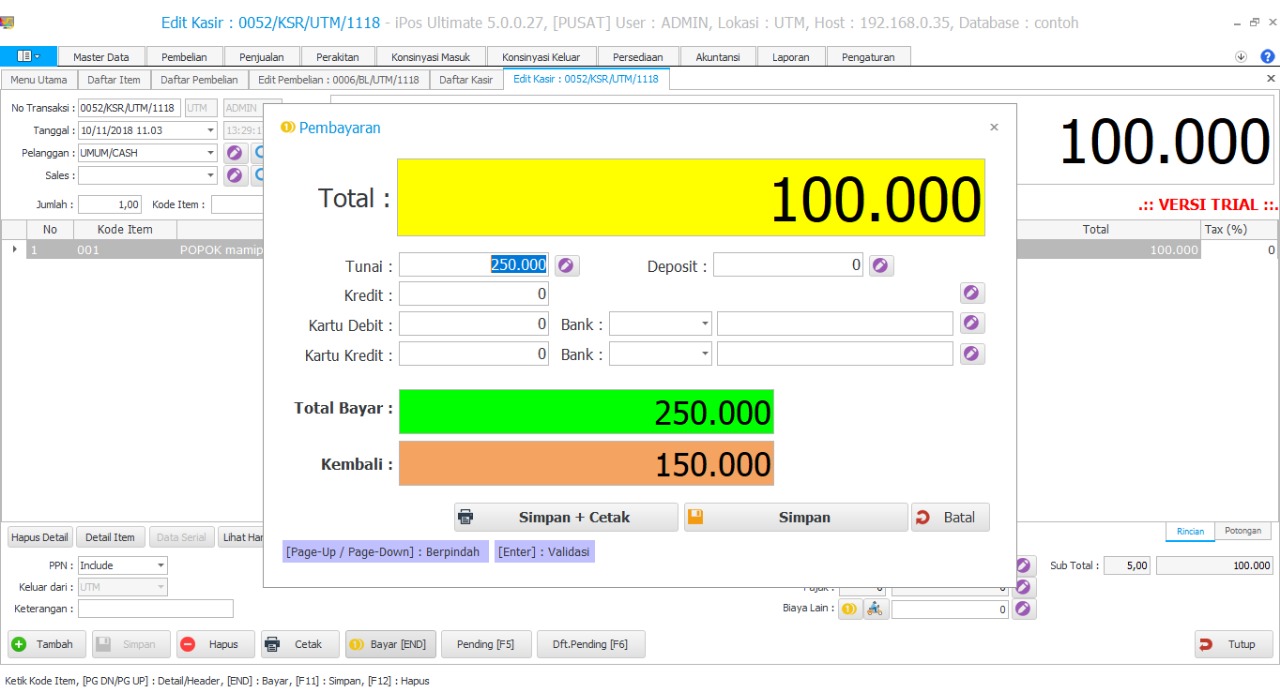Expand the Pelanggan combo box
The height and width of the screenshot is (692, 1280).
pyautogui.click(x=210, y=153)
